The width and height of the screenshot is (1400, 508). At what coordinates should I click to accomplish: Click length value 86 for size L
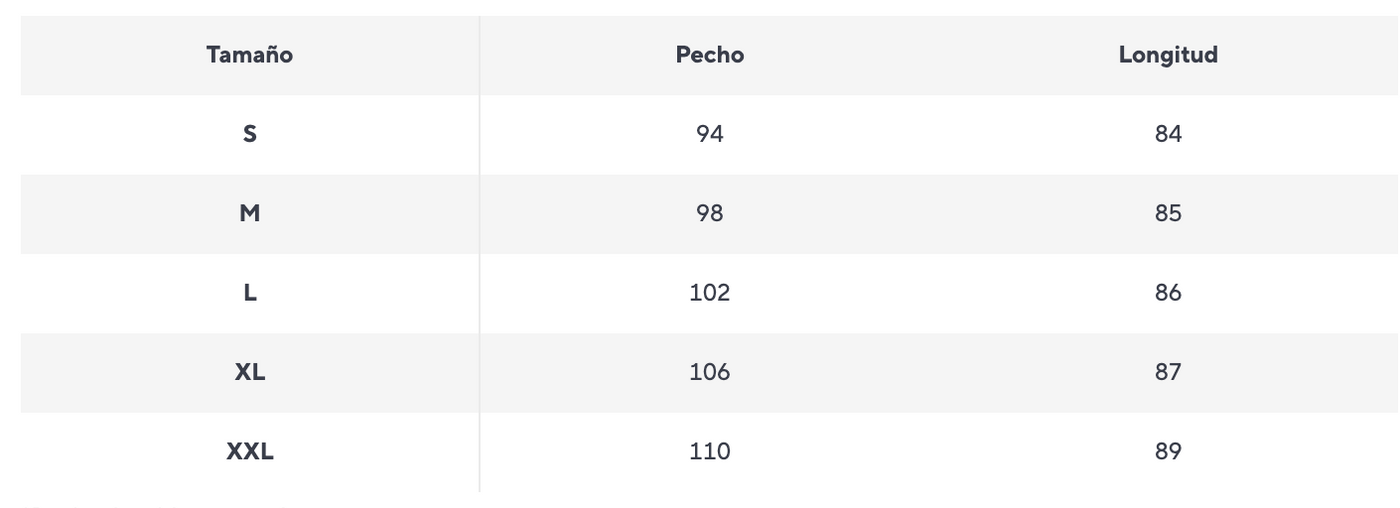point(1168,292)
